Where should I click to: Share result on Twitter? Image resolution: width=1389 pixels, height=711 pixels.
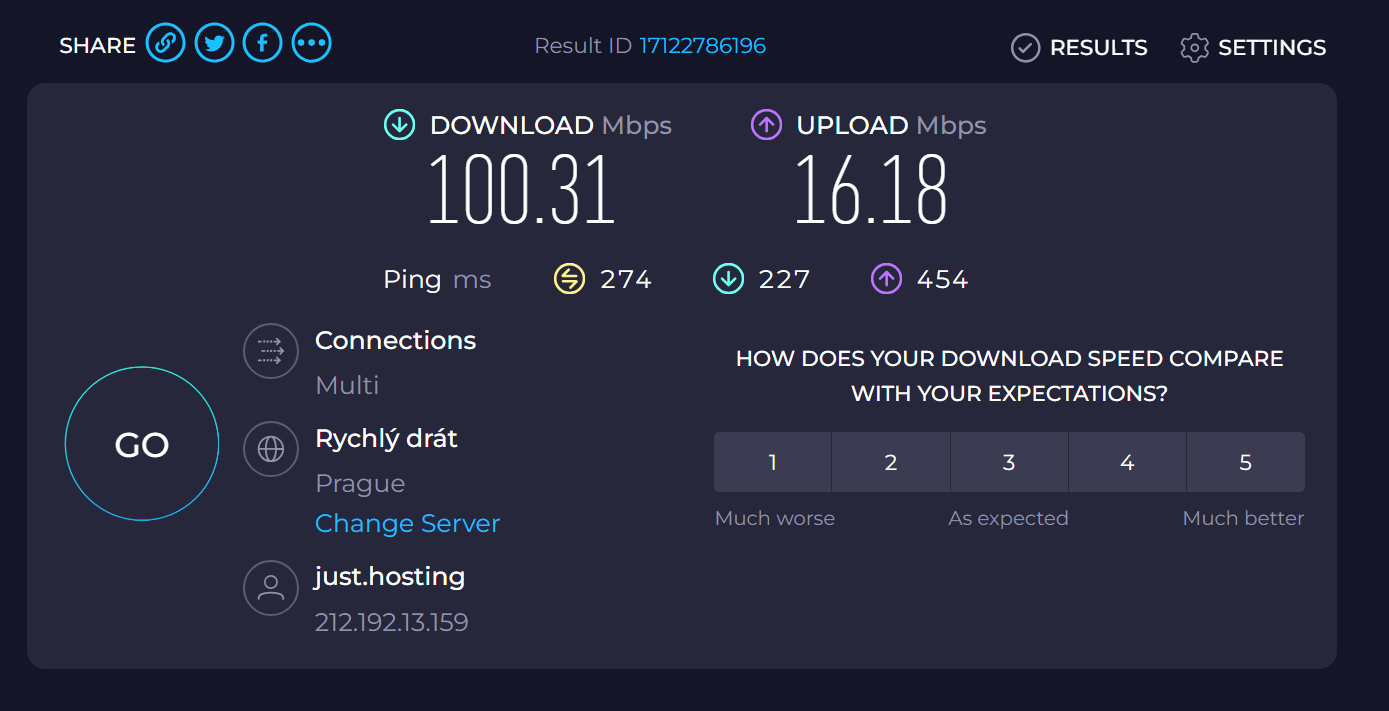[x=214, y=44]
